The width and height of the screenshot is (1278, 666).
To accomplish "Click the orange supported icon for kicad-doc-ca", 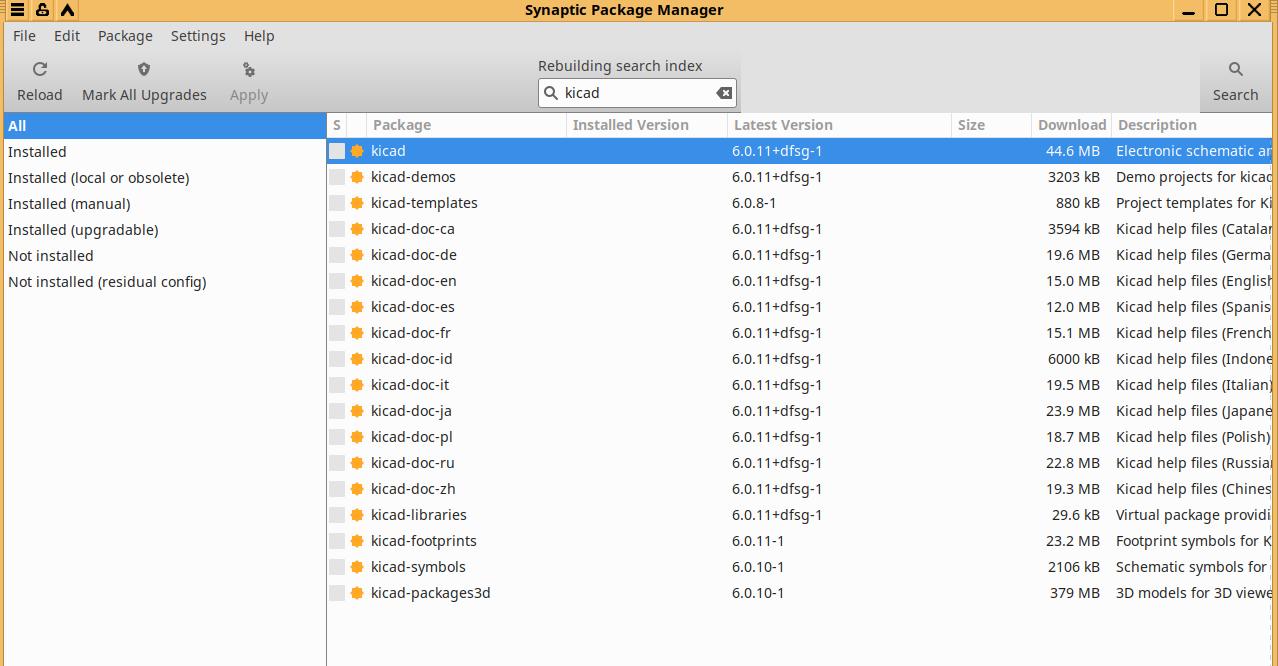I will 357,229.
